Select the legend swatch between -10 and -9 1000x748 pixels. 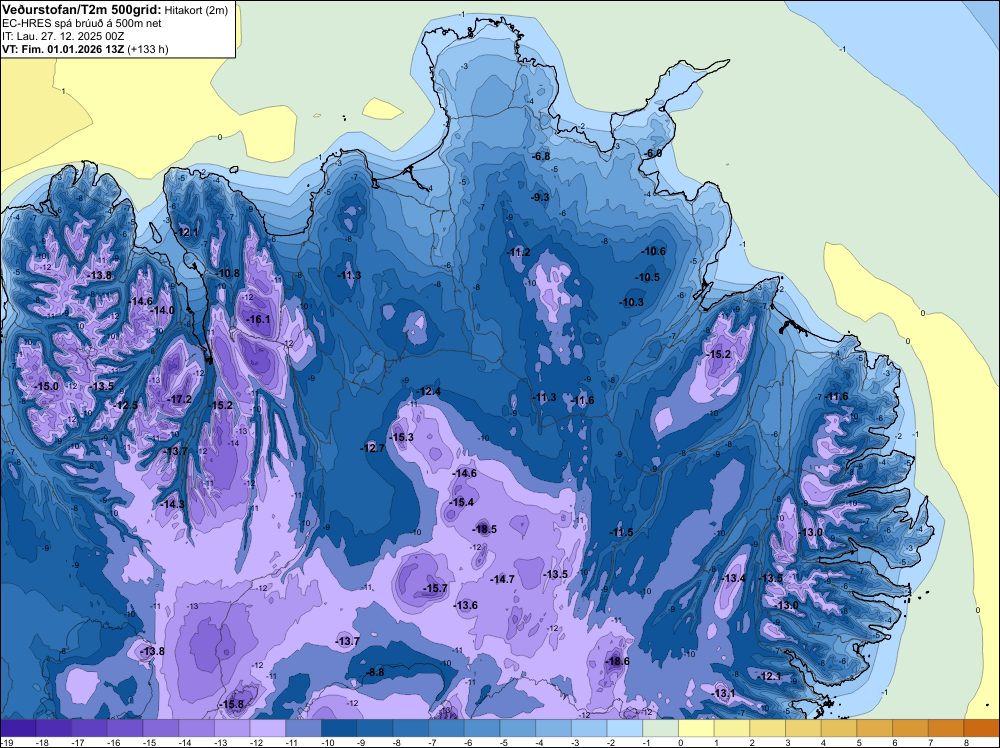click(339, 728)
